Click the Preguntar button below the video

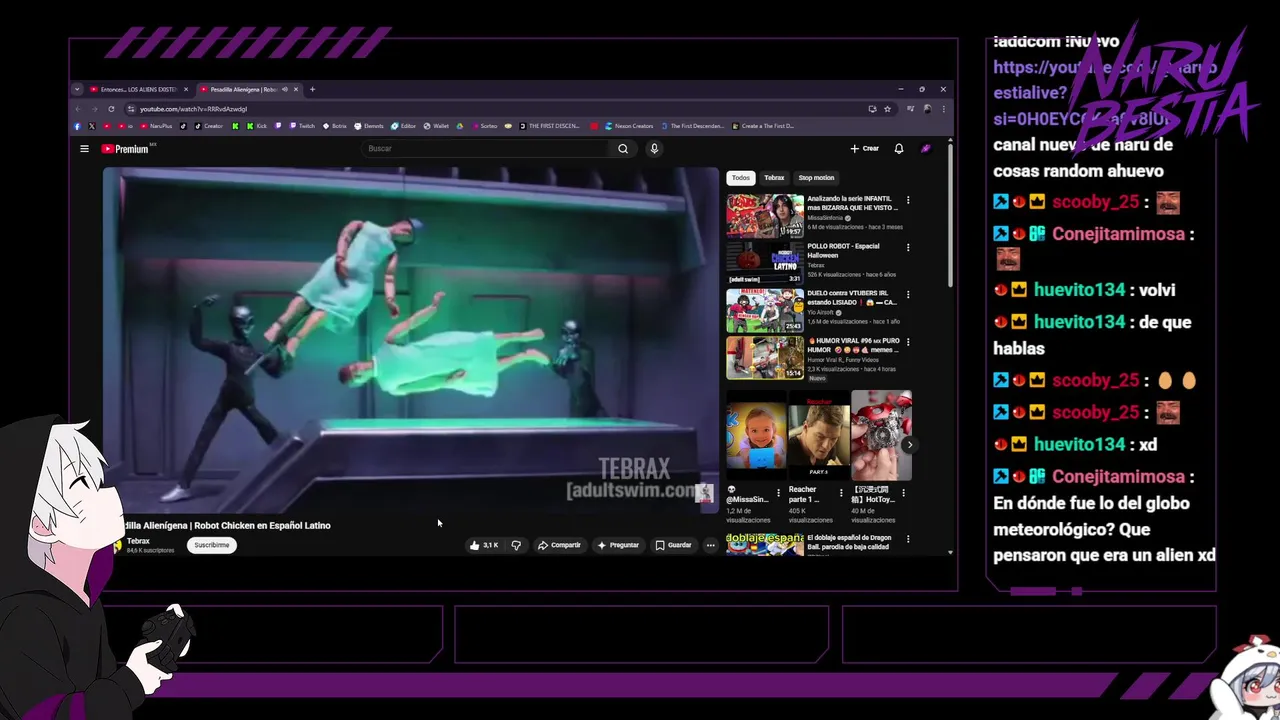click(x=618, y=545)
